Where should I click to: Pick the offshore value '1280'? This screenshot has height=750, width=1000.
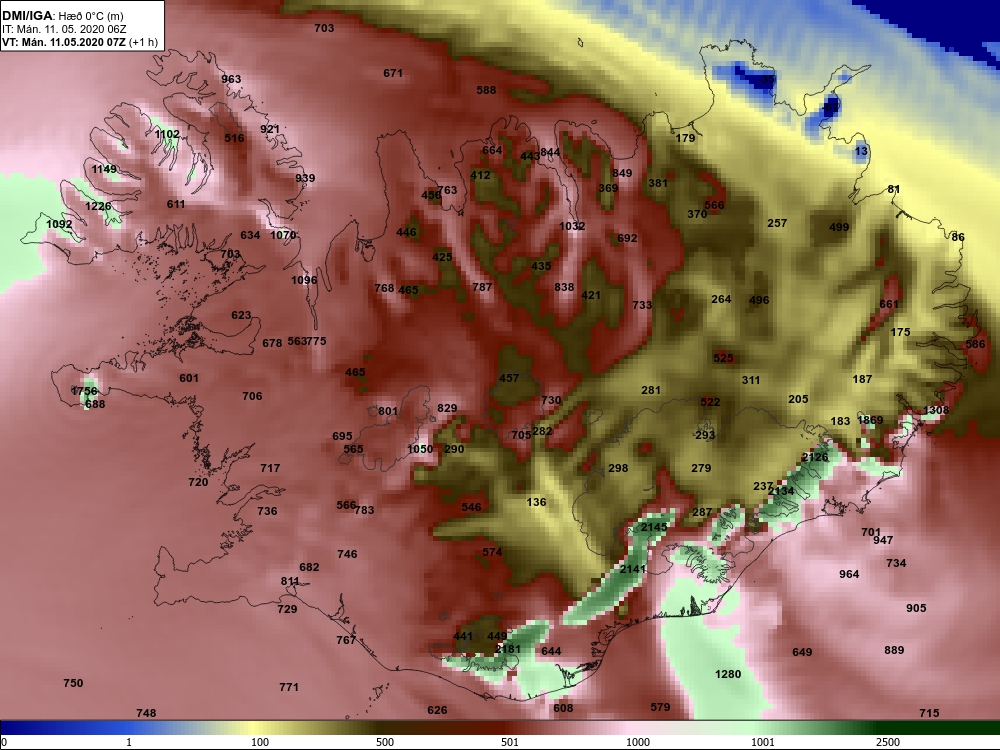coord(728,674)
